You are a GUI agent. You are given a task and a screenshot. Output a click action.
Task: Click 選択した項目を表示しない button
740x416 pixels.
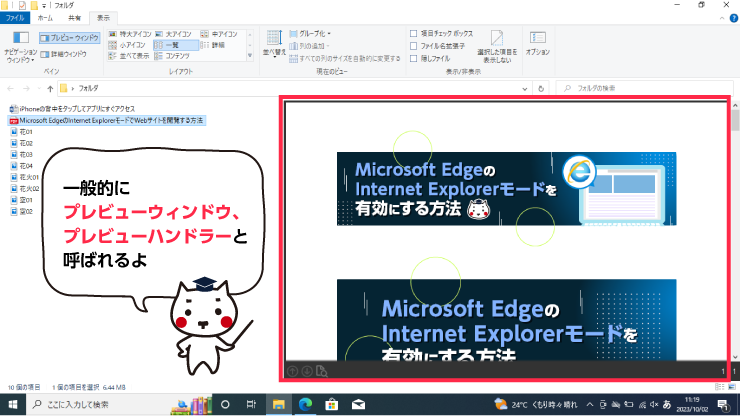[497, 46]
